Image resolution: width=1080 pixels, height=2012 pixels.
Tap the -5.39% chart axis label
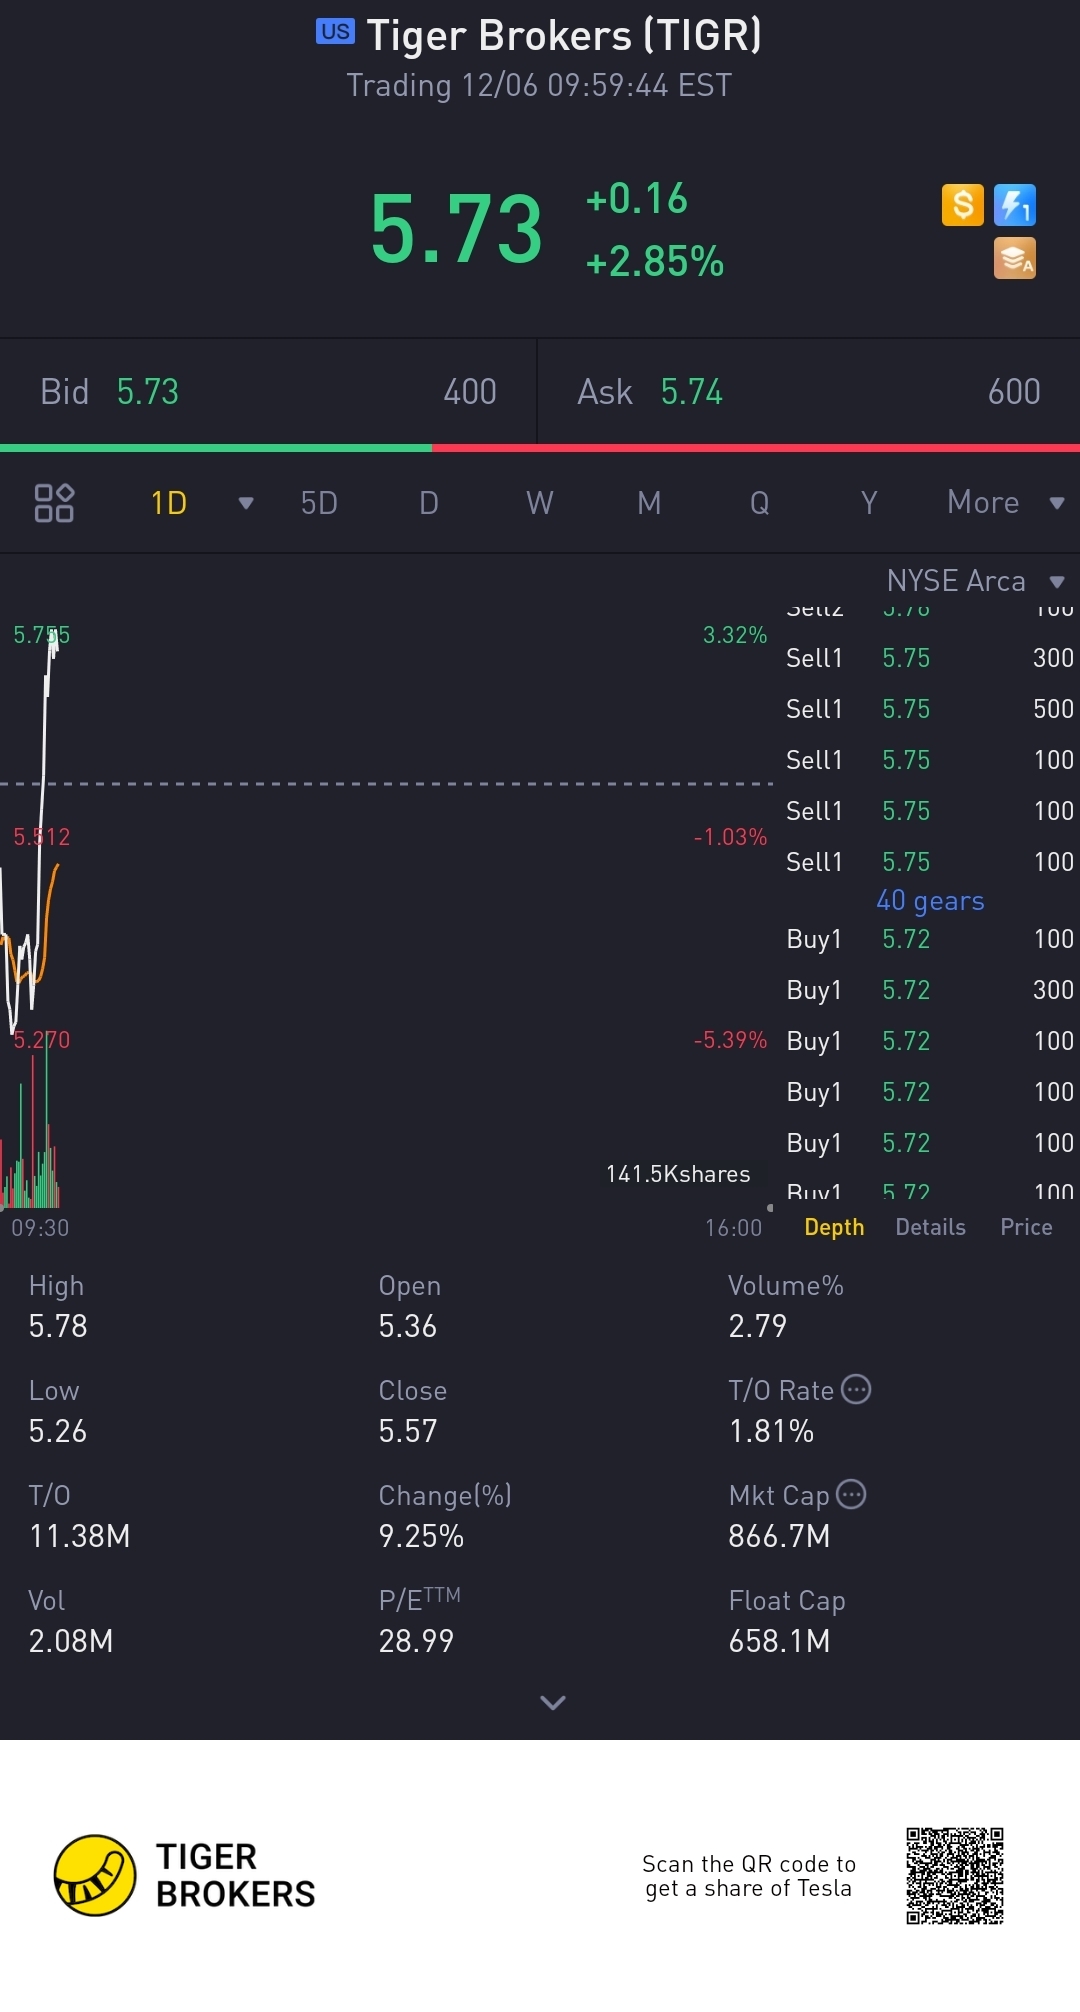[730, 1040]
